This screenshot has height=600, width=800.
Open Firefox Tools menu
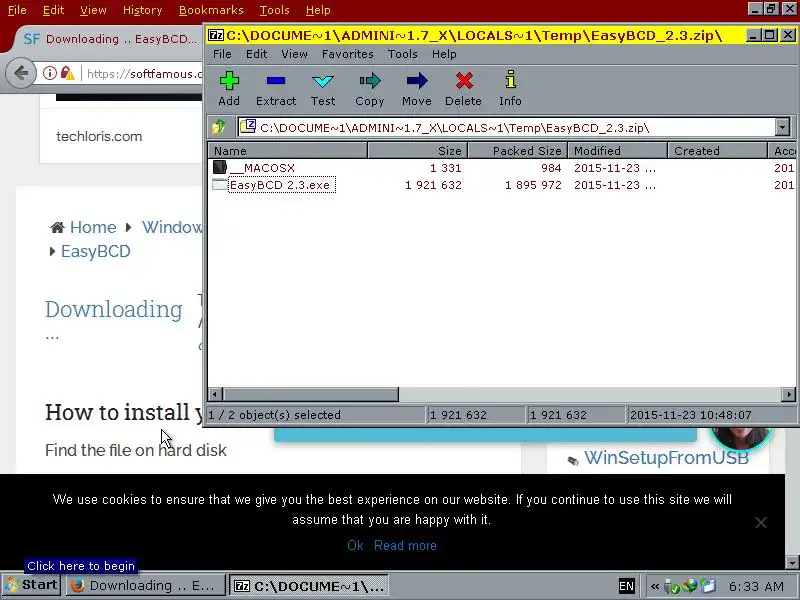[274, 10]
